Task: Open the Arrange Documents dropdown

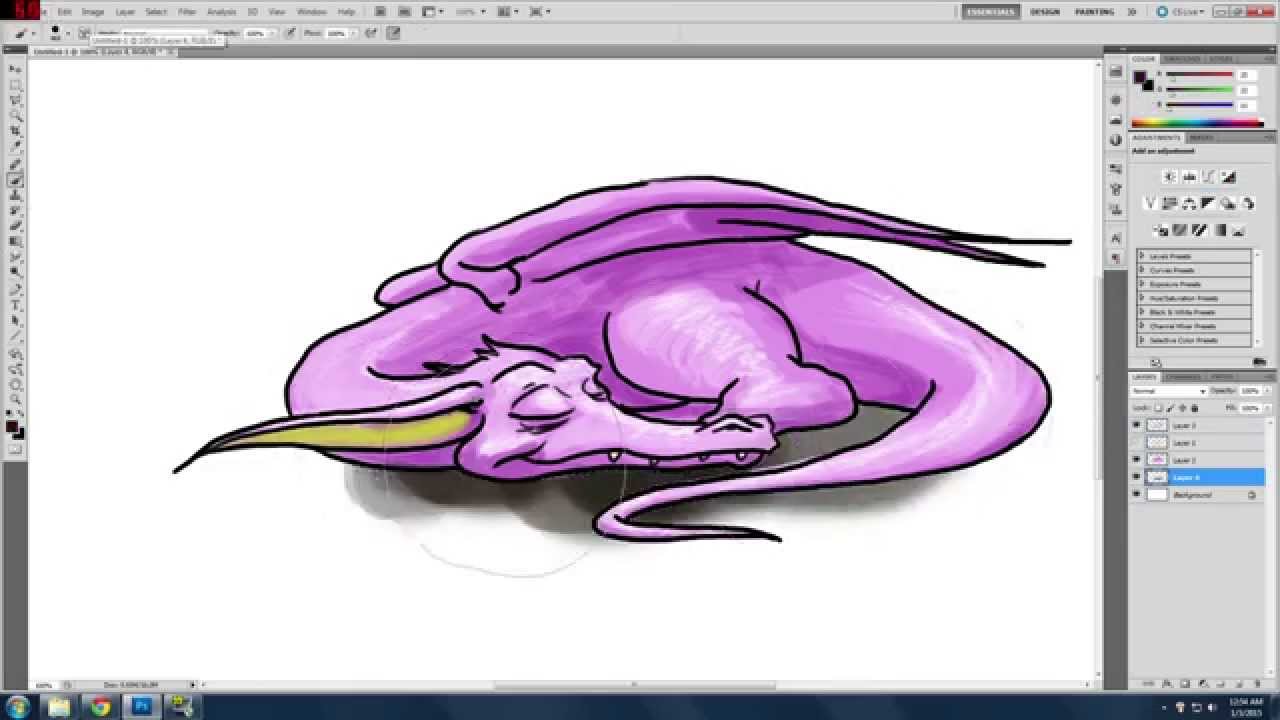Action: [x=507, y=11]
